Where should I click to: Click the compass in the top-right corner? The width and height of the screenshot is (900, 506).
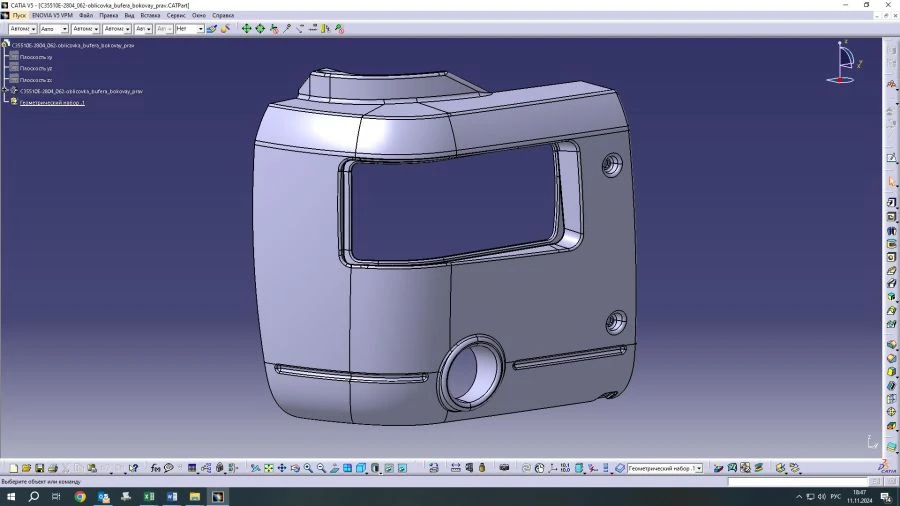point(843,61)
